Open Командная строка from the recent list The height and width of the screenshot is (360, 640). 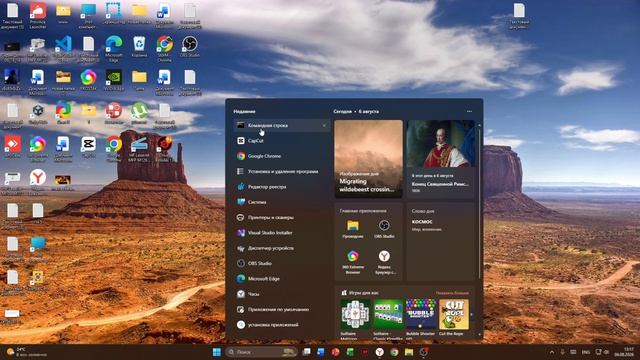[282, 125]
